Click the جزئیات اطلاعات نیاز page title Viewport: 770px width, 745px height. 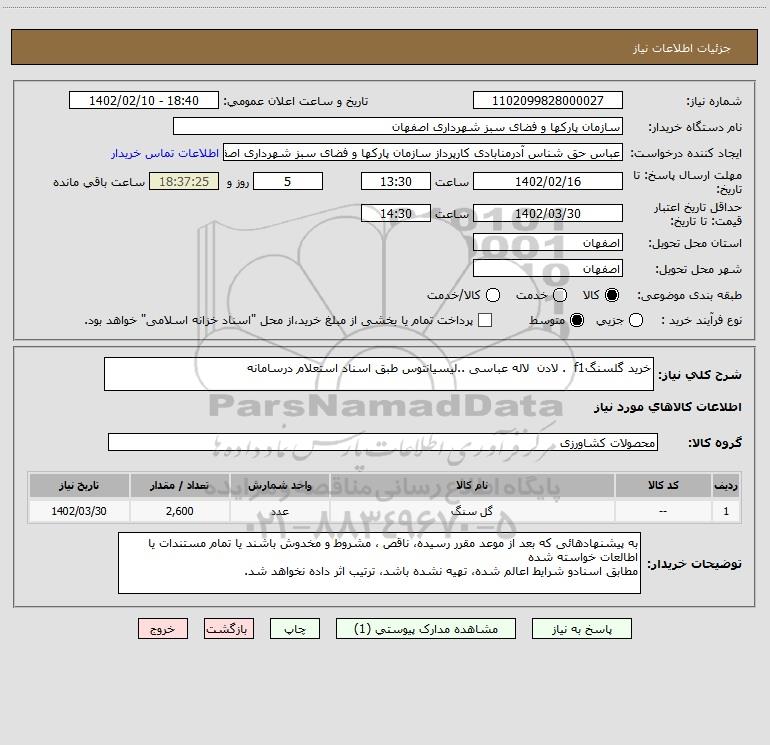(x=681, y=48)
